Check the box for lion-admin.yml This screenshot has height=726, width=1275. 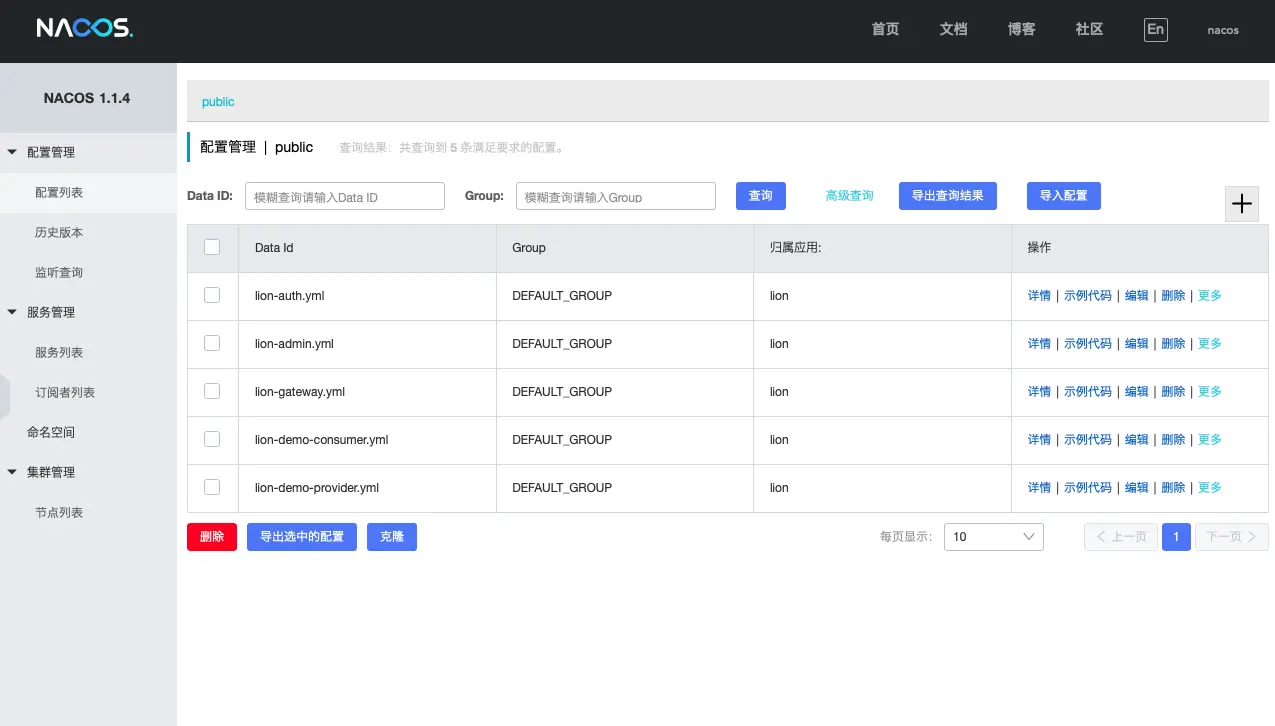point(212,343)
